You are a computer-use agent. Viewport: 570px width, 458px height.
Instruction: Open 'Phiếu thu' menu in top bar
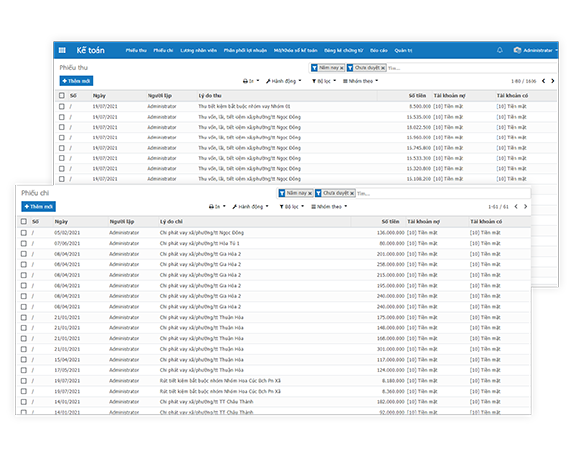point(136,51)
